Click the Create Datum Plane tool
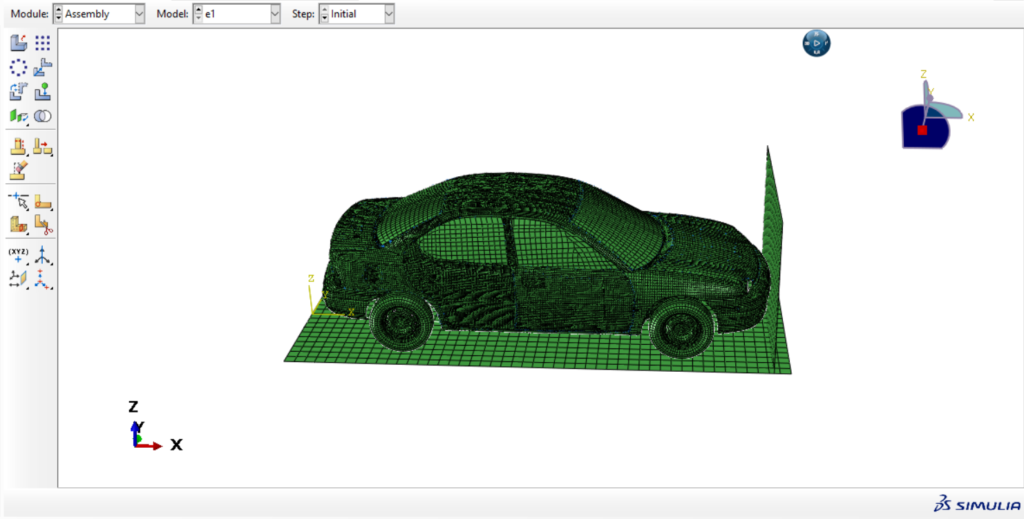Image resolution: width=1024 pixels, height=519 pixels. (x=19, y=279)
